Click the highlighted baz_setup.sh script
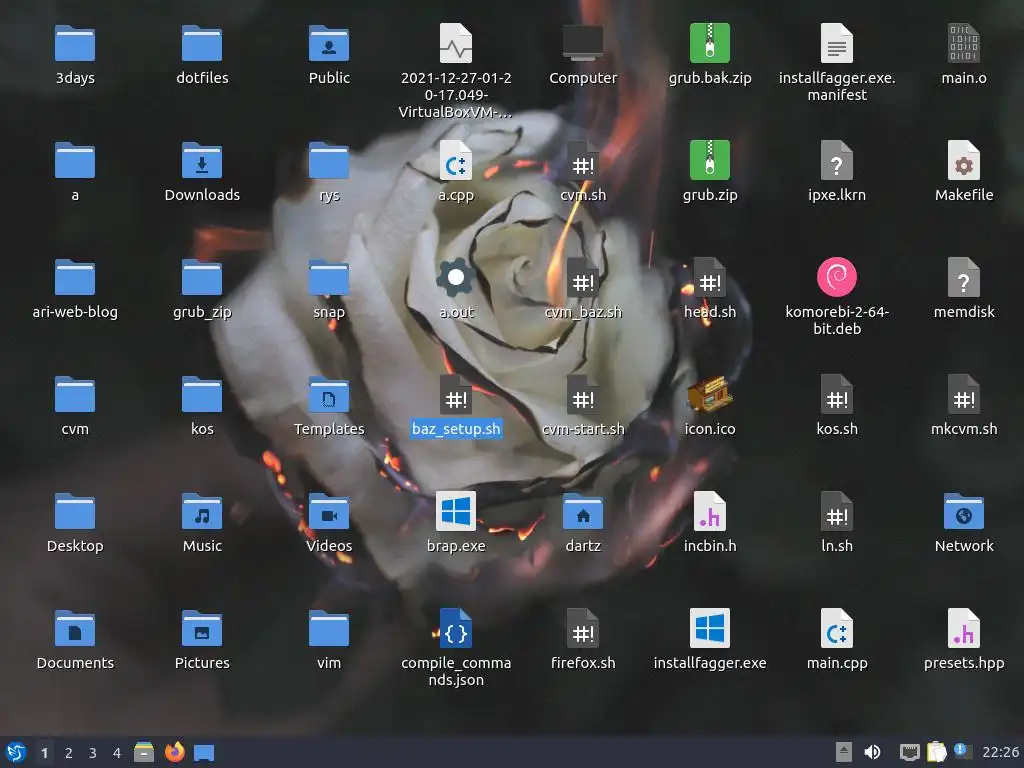1024x768 pixels. pos(456,394)
